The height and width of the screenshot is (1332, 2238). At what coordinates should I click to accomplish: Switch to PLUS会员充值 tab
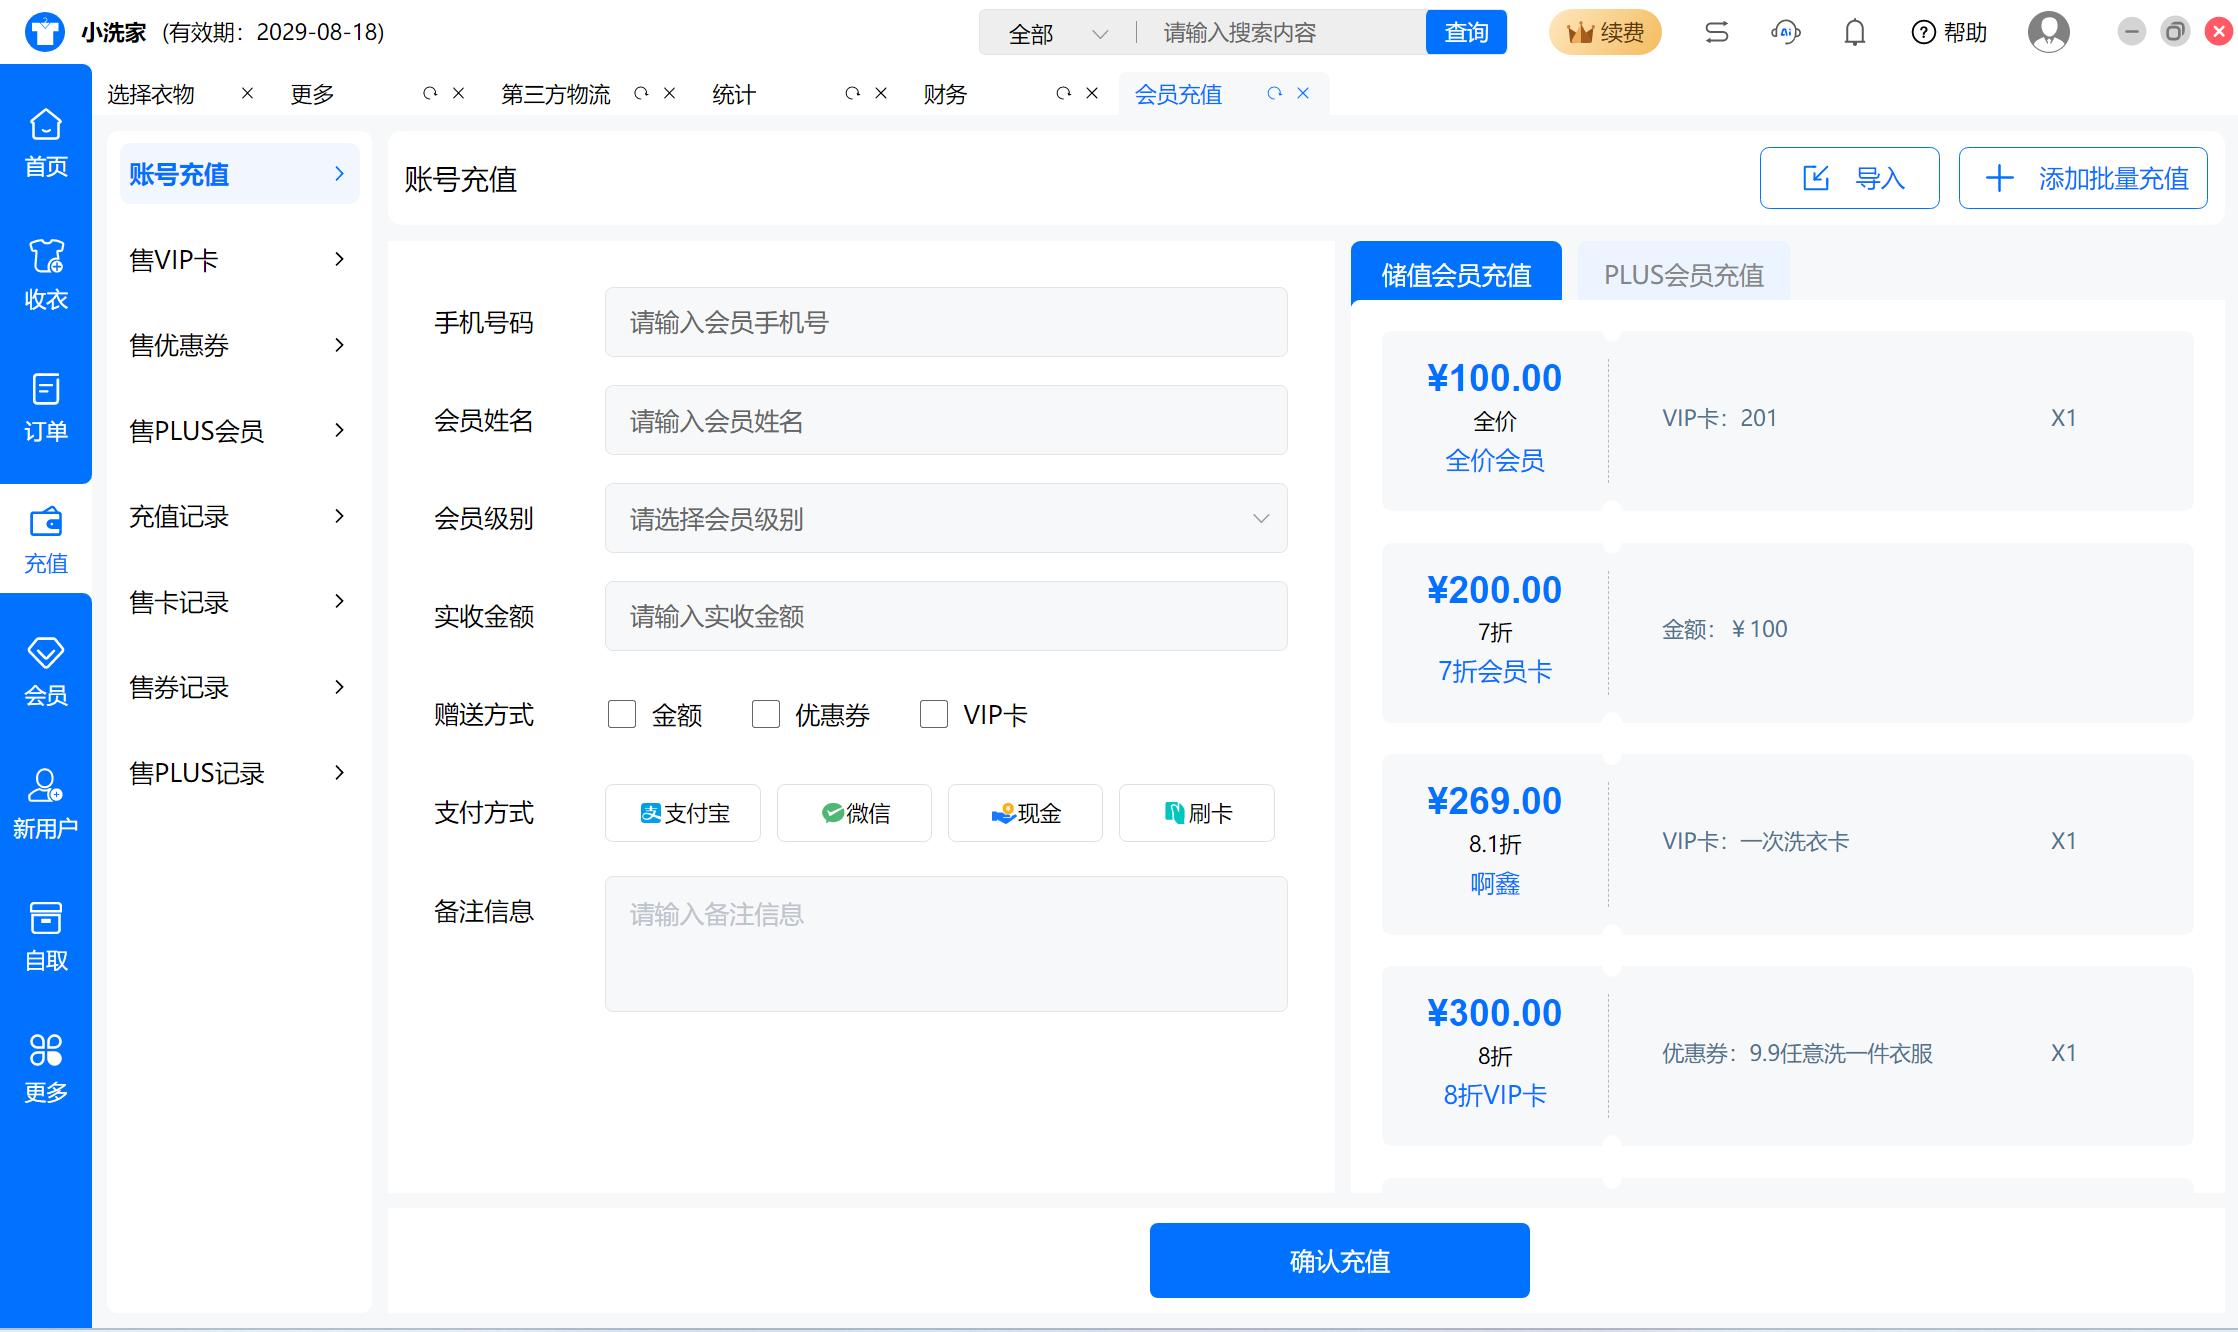(1683, 274)
